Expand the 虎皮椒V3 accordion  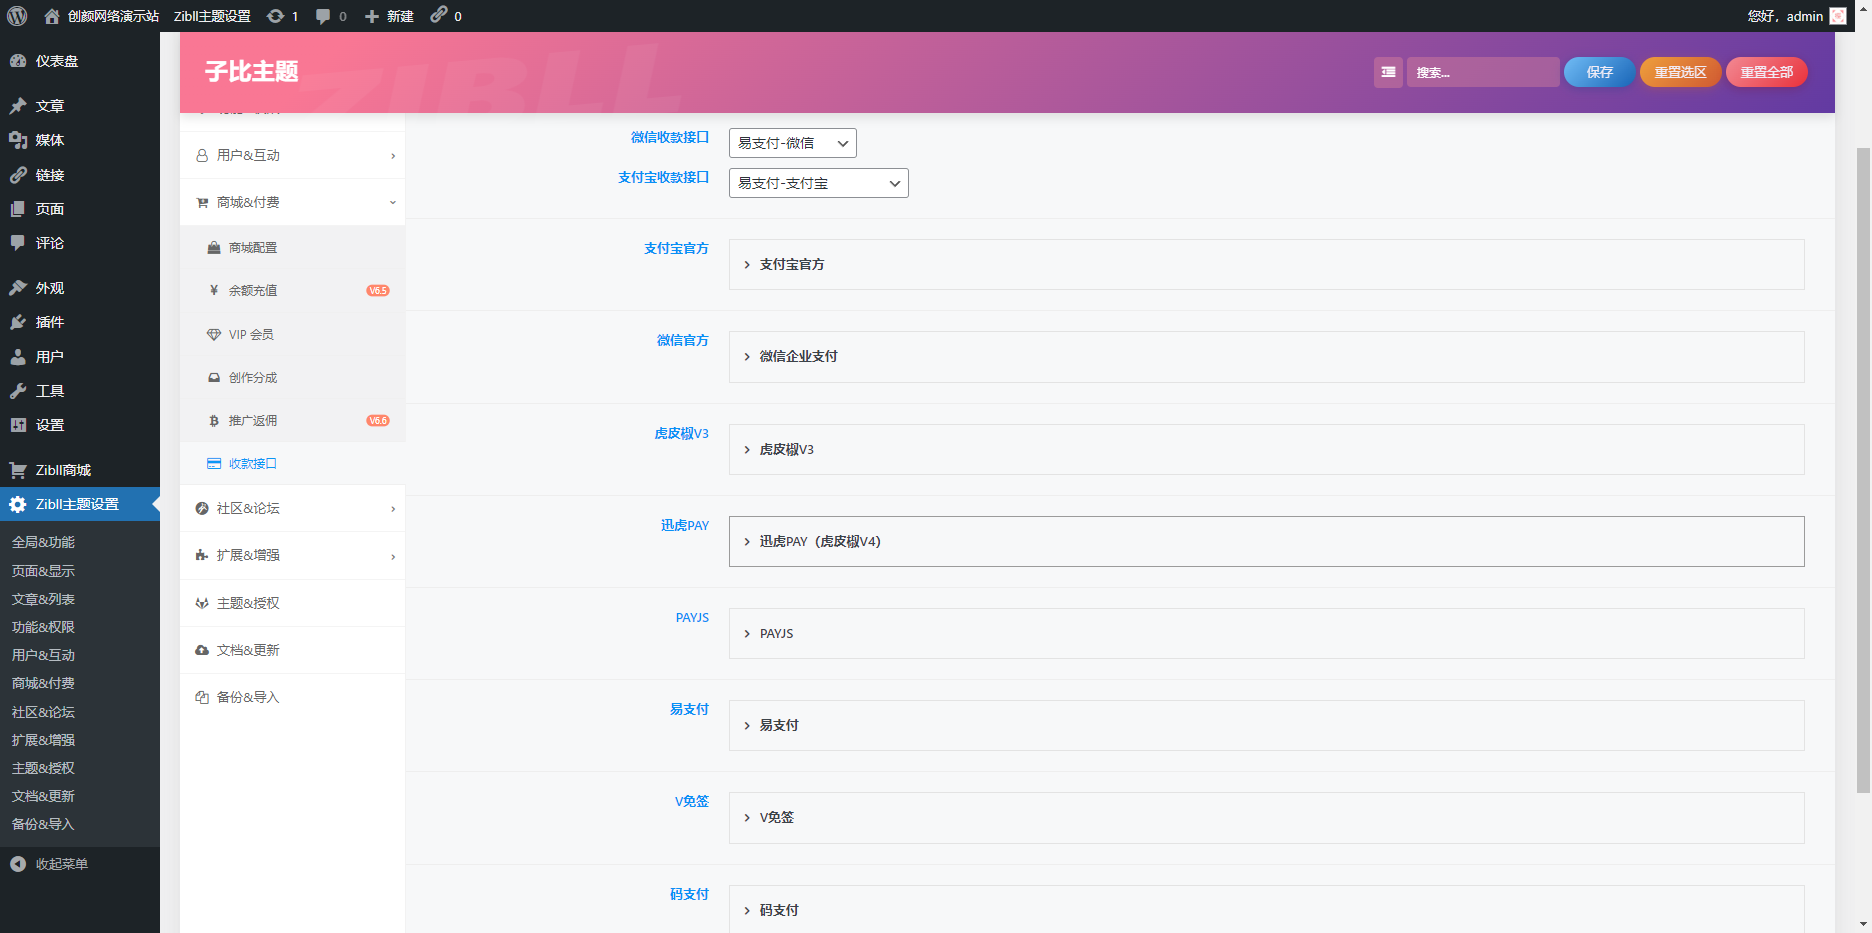1267,449
